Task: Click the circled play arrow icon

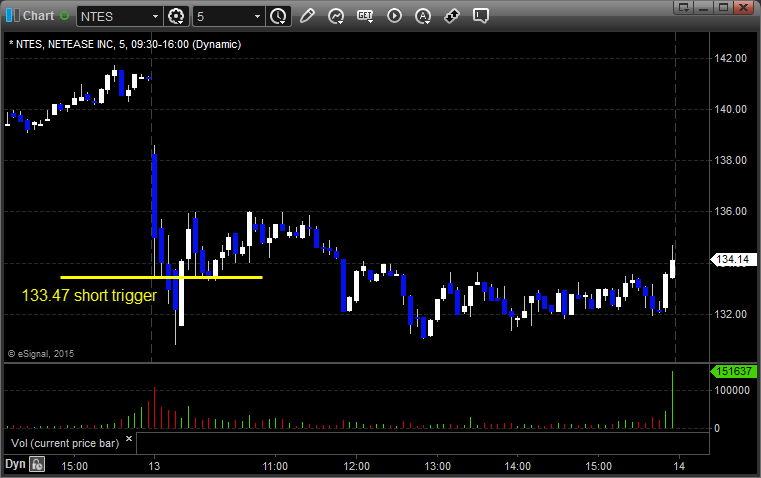Action: [x=394, y=16]
